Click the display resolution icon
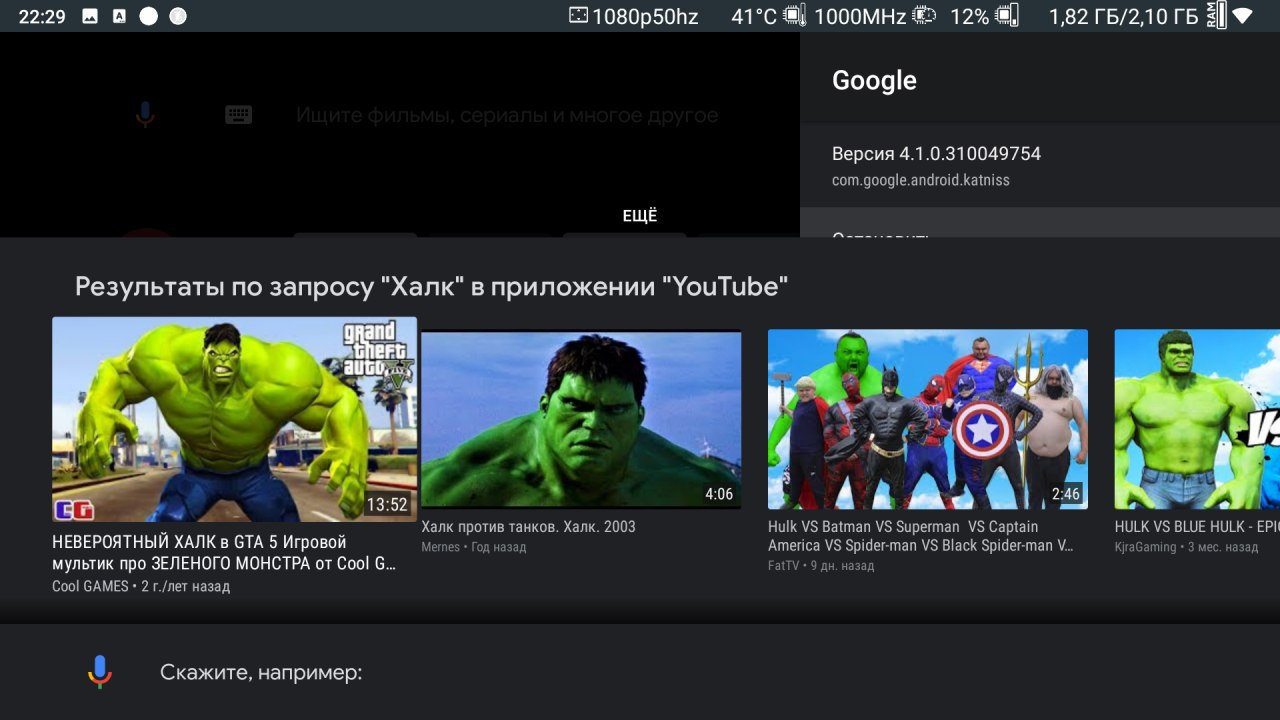The image size is (1280, 720). [579, 16]
